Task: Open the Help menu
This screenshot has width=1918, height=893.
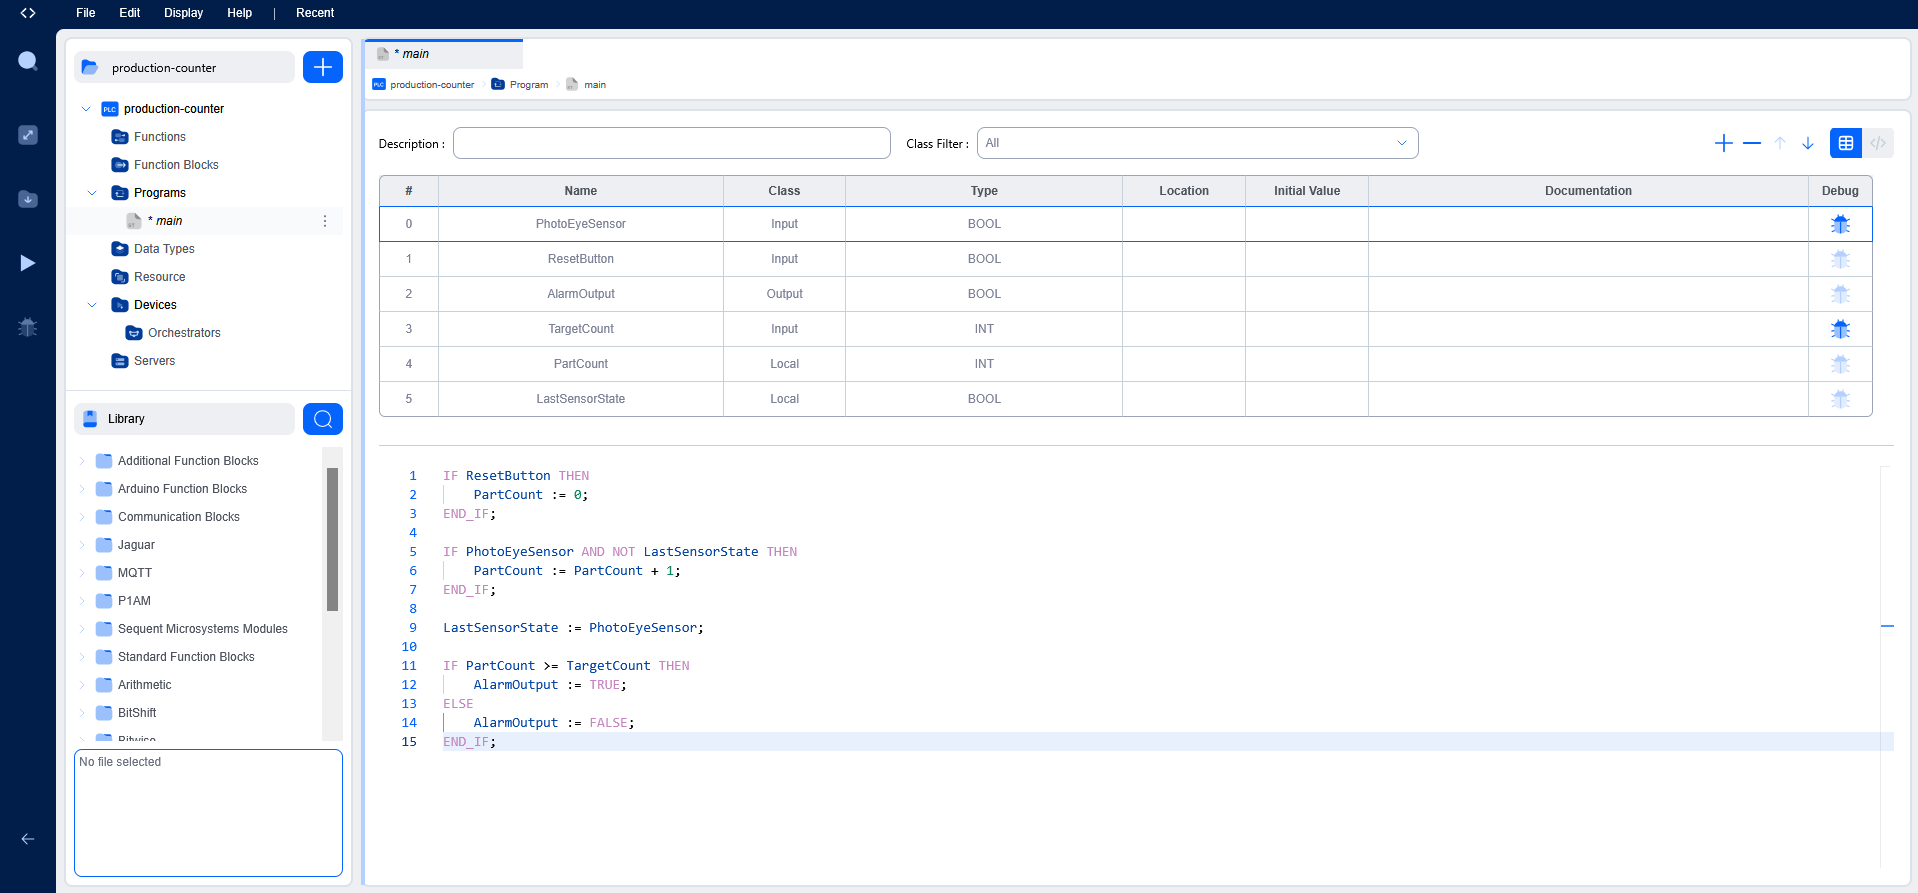Action: tap(240, 13)
